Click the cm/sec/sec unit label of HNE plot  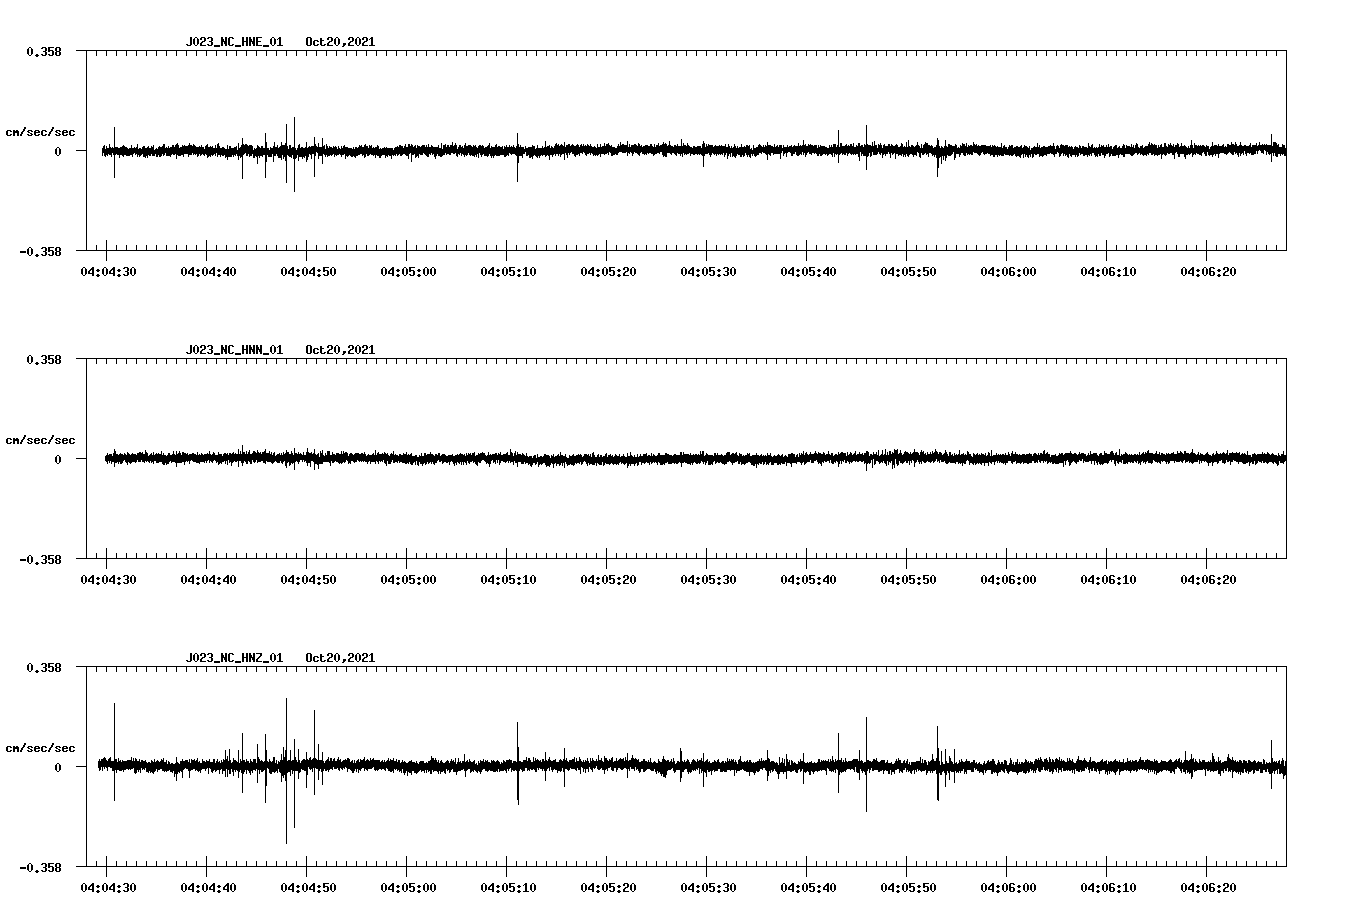click(x=40, y=132)
